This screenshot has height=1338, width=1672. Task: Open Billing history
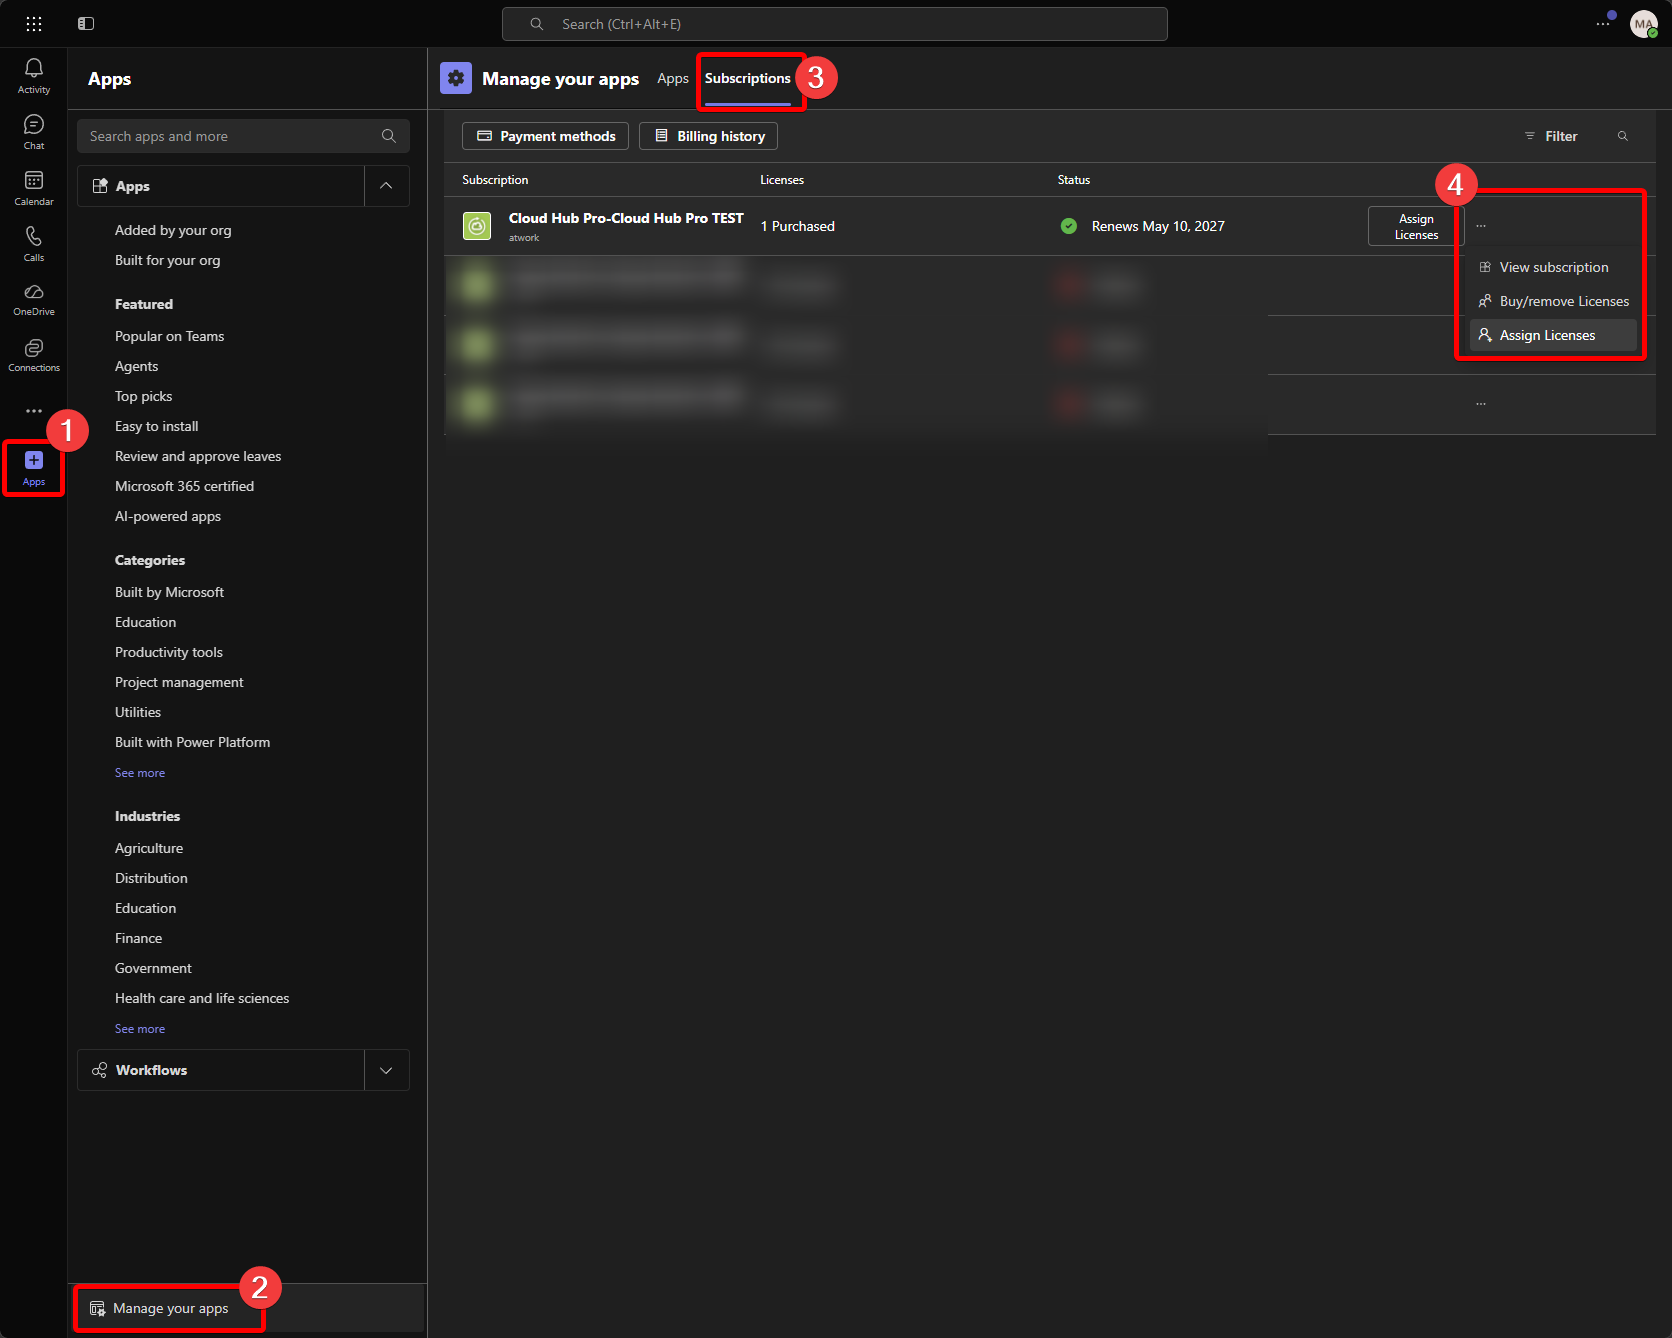click(x=708, y=136)
